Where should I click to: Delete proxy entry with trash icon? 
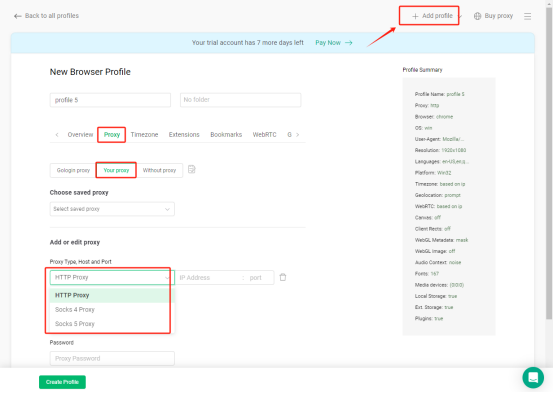click(x=283, y=277)
